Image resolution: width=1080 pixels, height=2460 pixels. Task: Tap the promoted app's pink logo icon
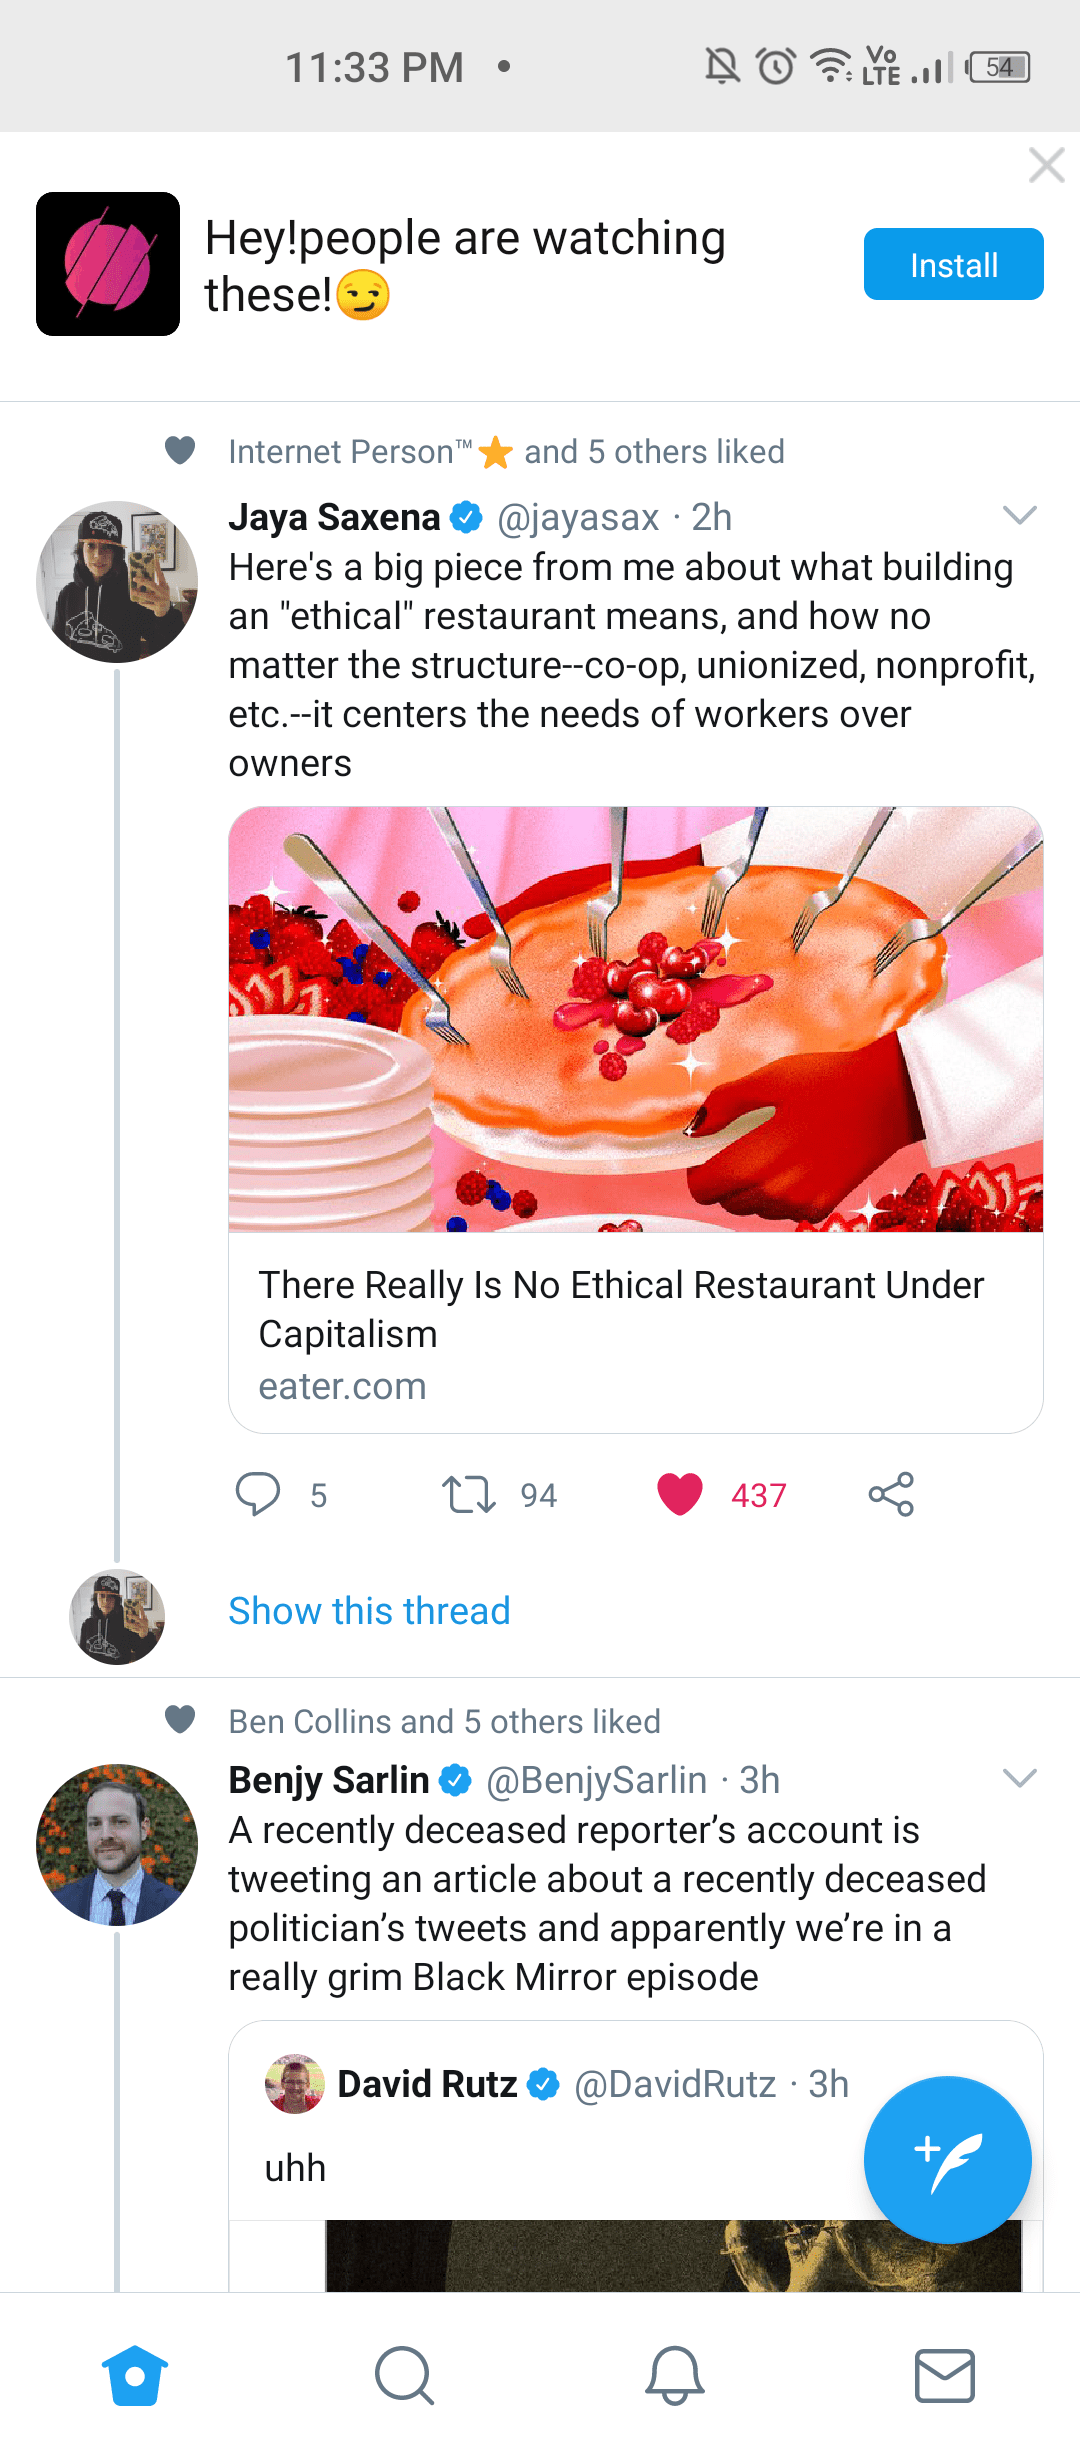pyautogui.click(x=108, y=264)
